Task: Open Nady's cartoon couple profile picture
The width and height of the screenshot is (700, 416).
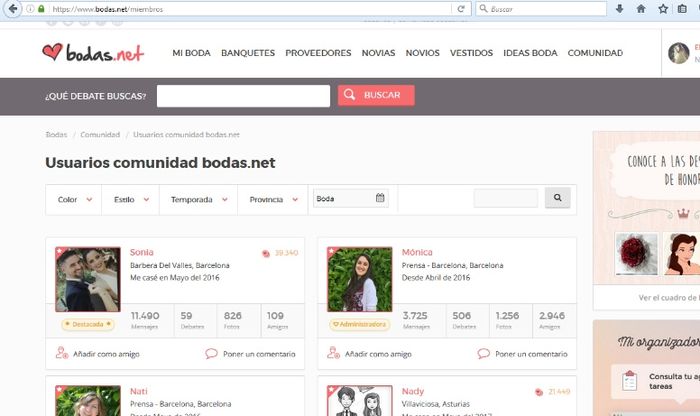Action: 359,401
